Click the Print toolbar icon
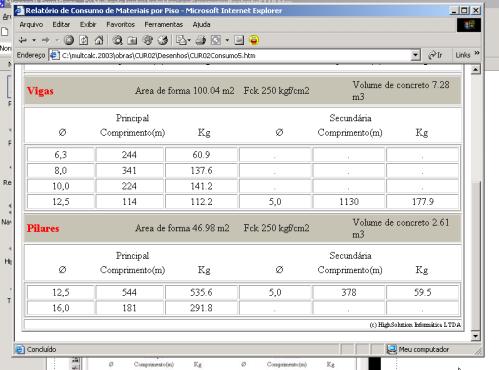499x370 pixels. point(200,41)
